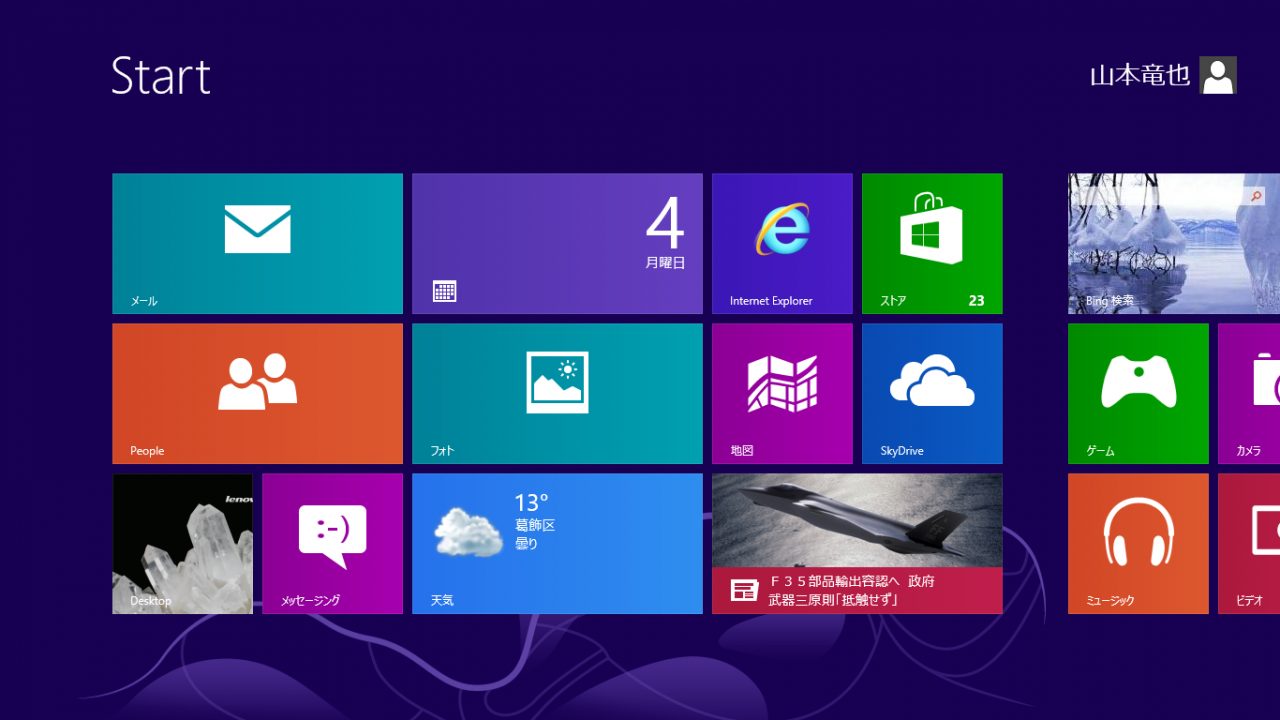Open the Store (ストア) tile
Screen dimensions: 1280x720
point(932,243)
